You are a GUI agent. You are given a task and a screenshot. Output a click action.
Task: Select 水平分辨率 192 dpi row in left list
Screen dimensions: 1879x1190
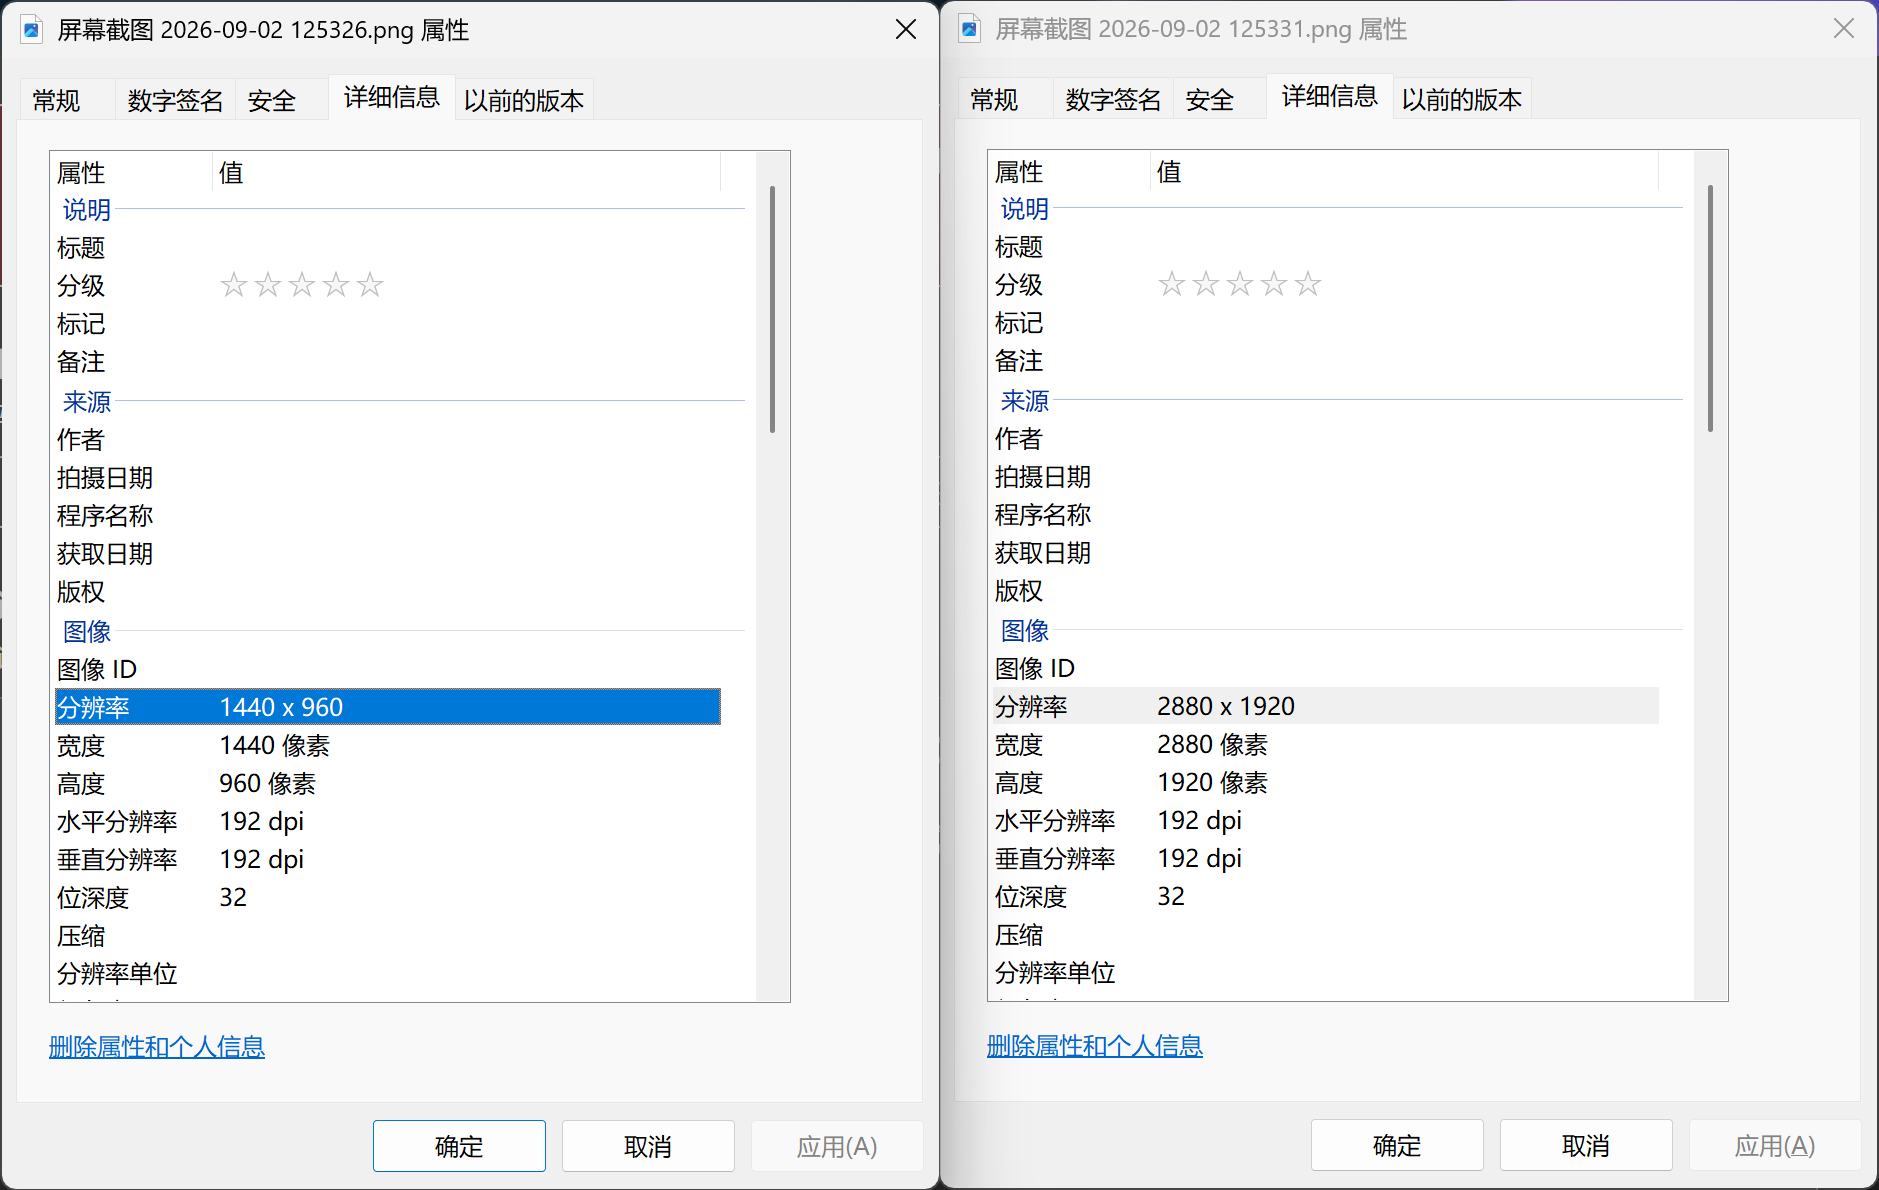click(x=388, y=821)
